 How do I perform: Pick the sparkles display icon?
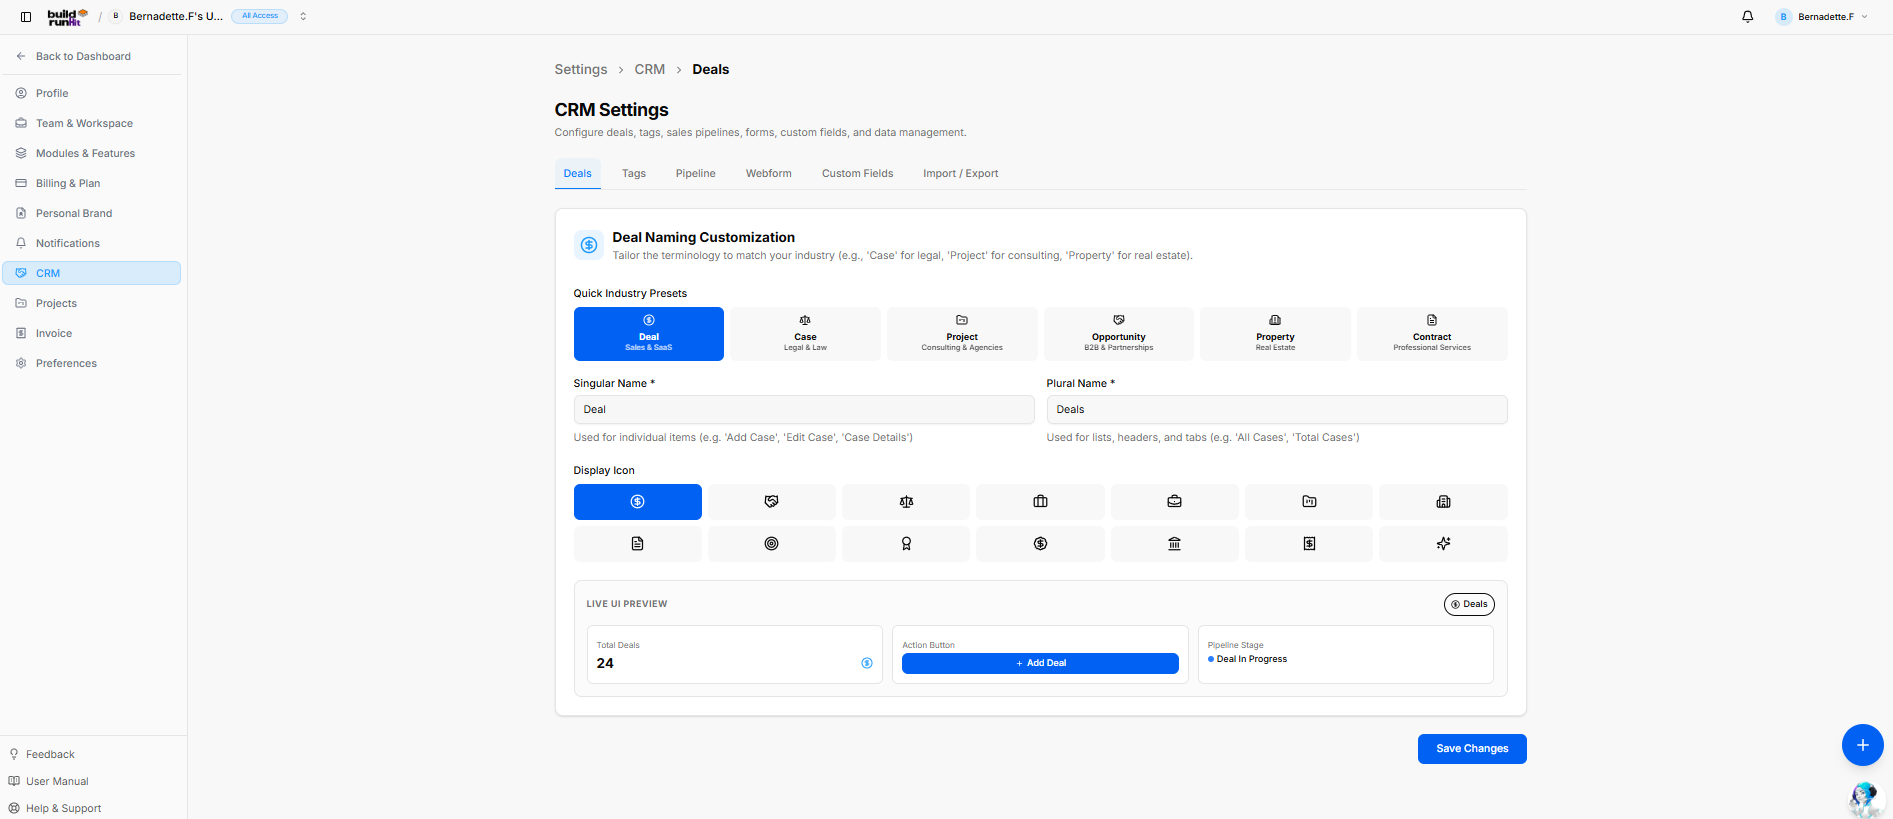pos(1443,544)
